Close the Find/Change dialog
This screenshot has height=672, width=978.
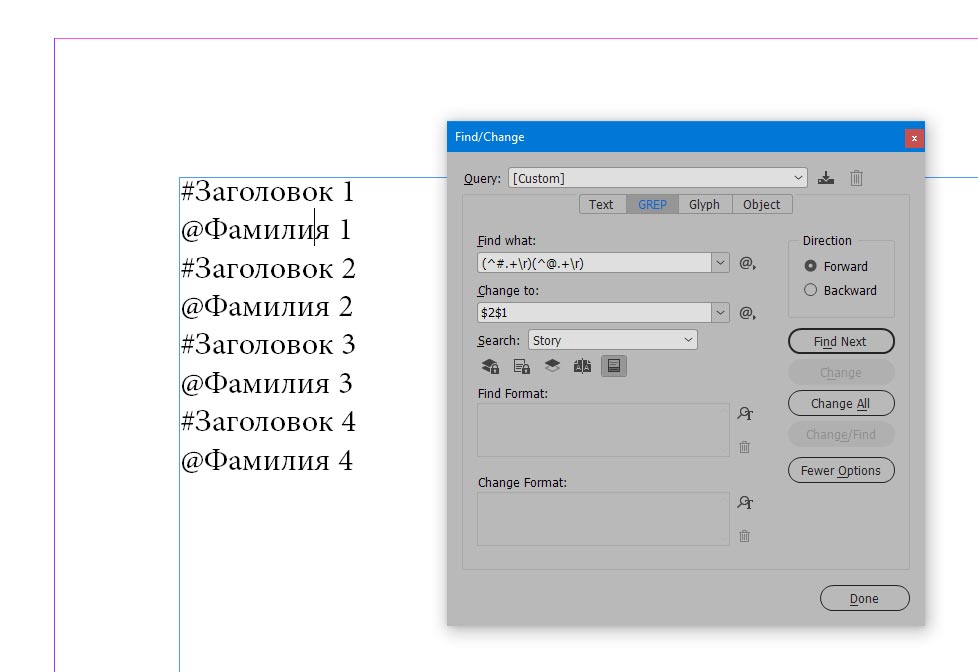(914, 139)
